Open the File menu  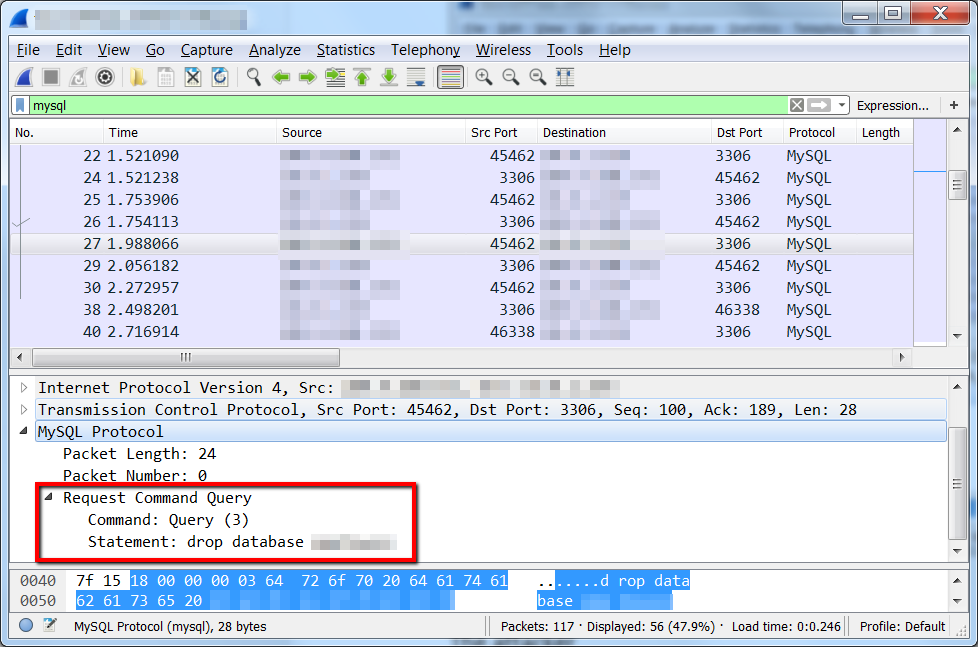tap(28, 50)
